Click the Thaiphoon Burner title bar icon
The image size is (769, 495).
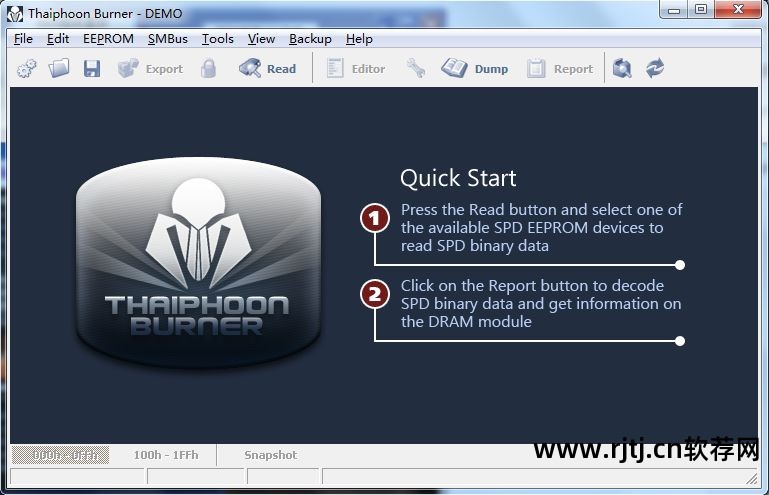pos(15,14)
